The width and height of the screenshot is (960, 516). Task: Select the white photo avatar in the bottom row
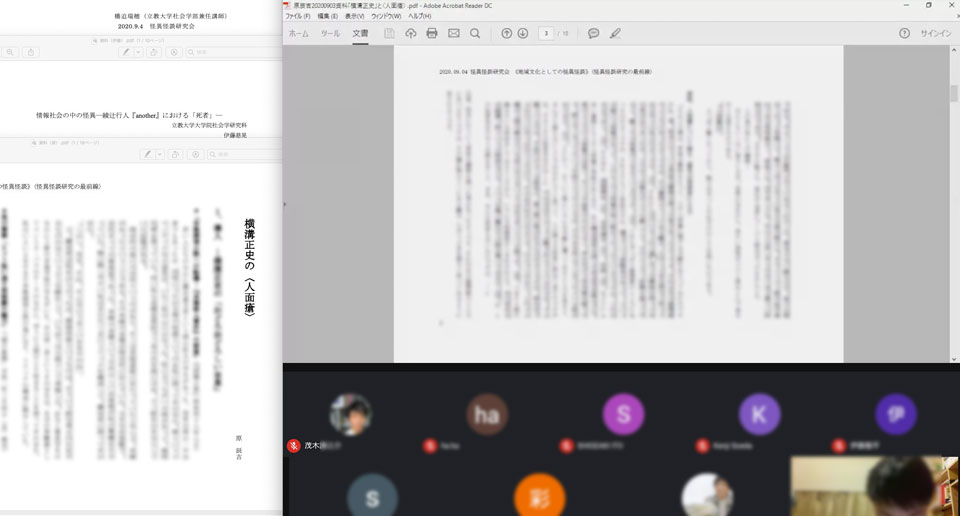click(707, 495)
